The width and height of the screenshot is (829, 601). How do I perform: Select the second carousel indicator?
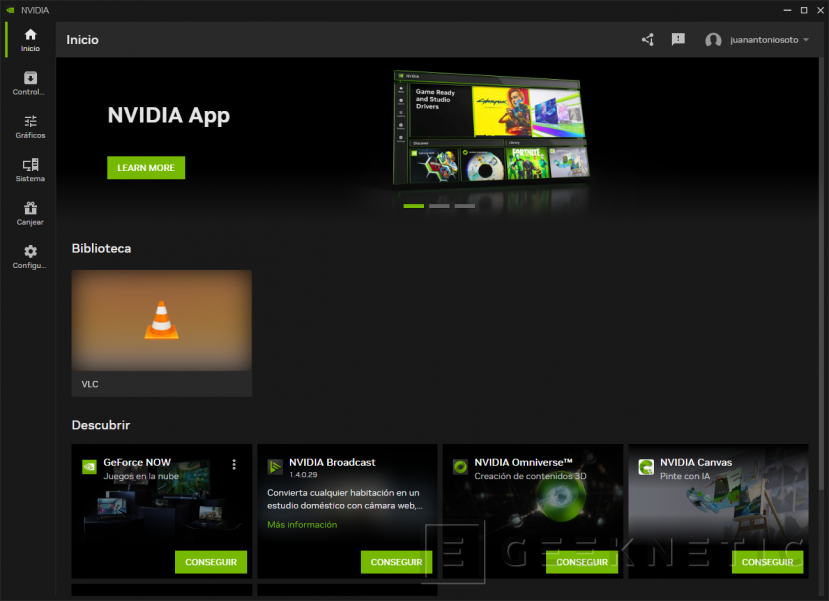(x=439, y=206)
